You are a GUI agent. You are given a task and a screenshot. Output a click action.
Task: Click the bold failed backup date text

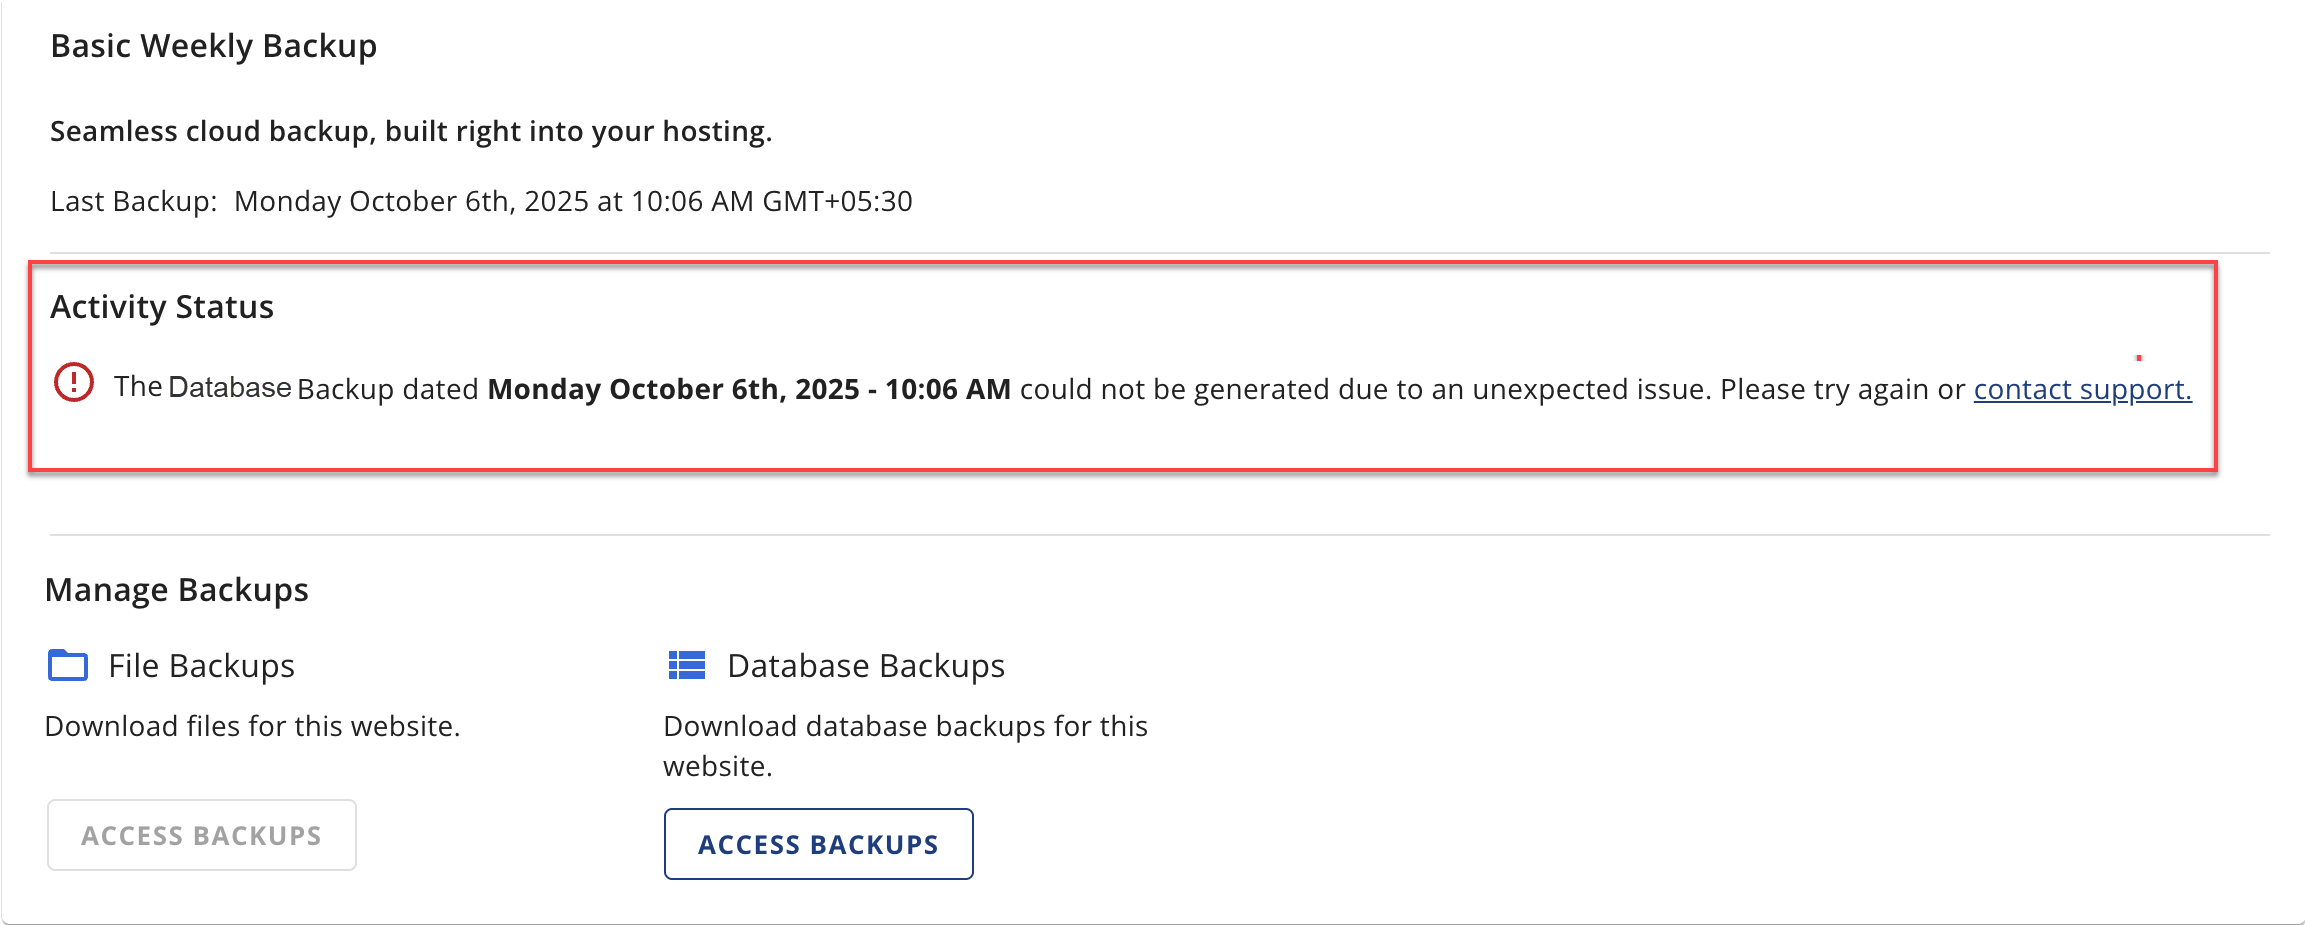point(749,389)
